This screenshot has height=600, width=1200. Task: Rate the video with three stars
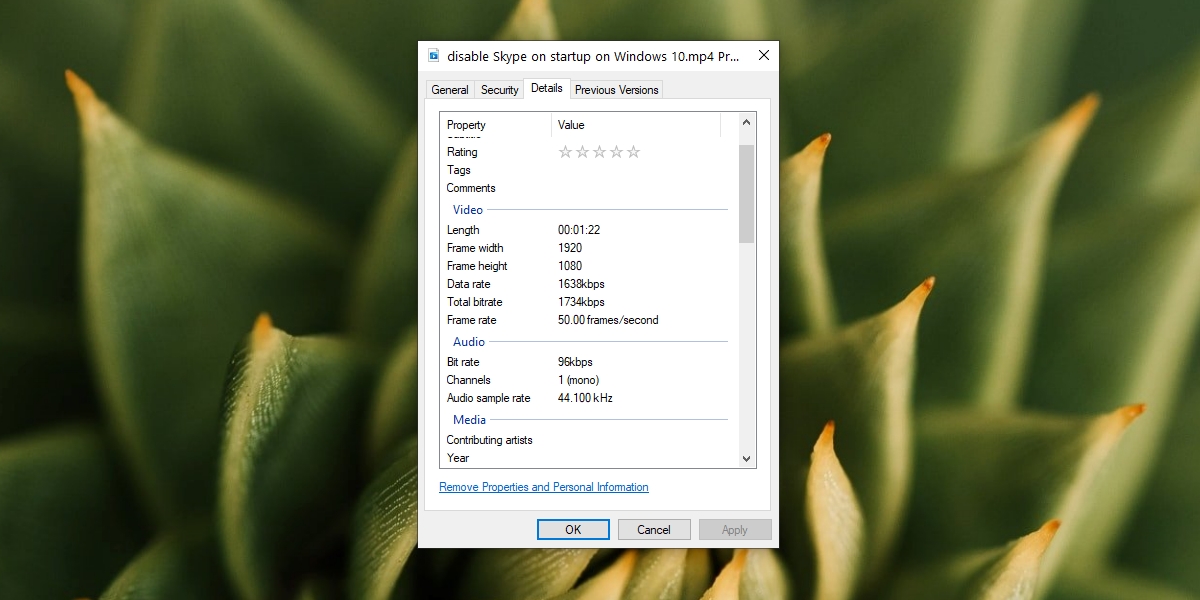point(600,151)
